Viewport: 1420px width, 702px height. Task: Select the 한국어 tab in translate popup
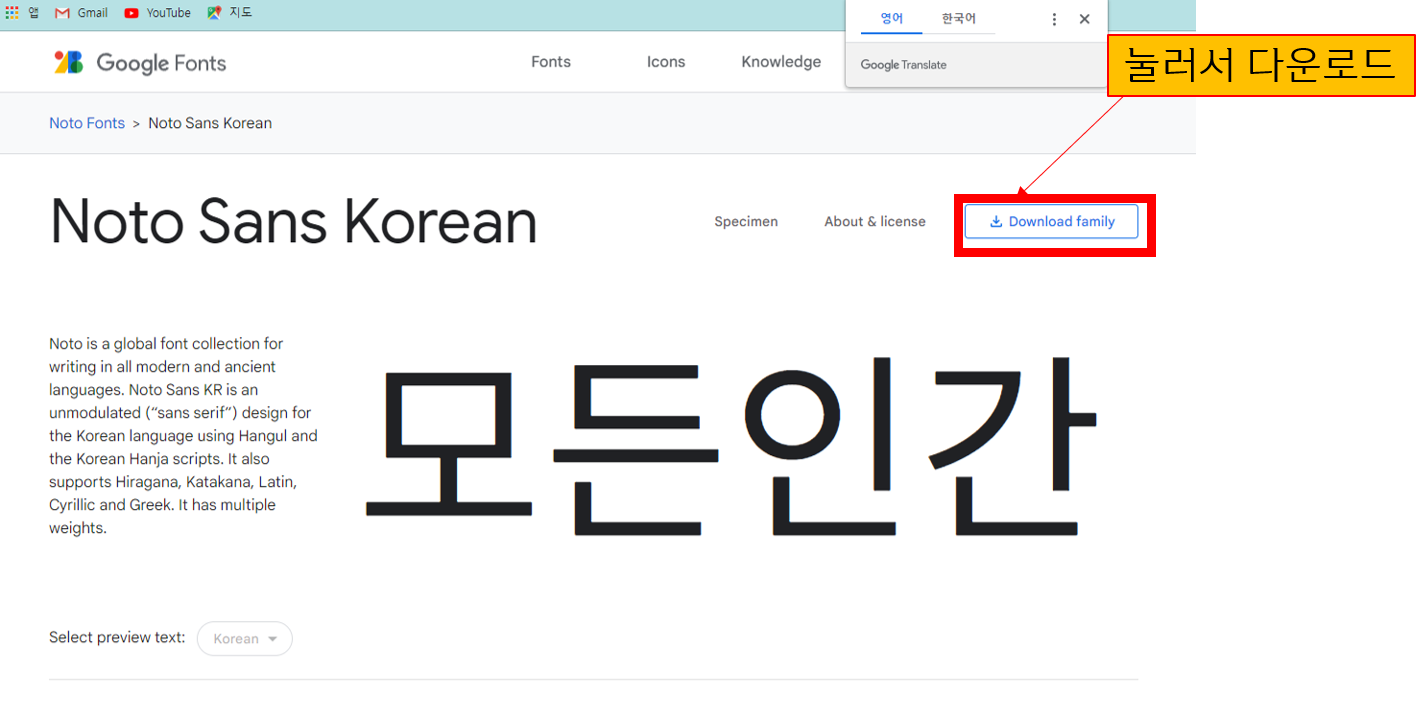point(959,19)
